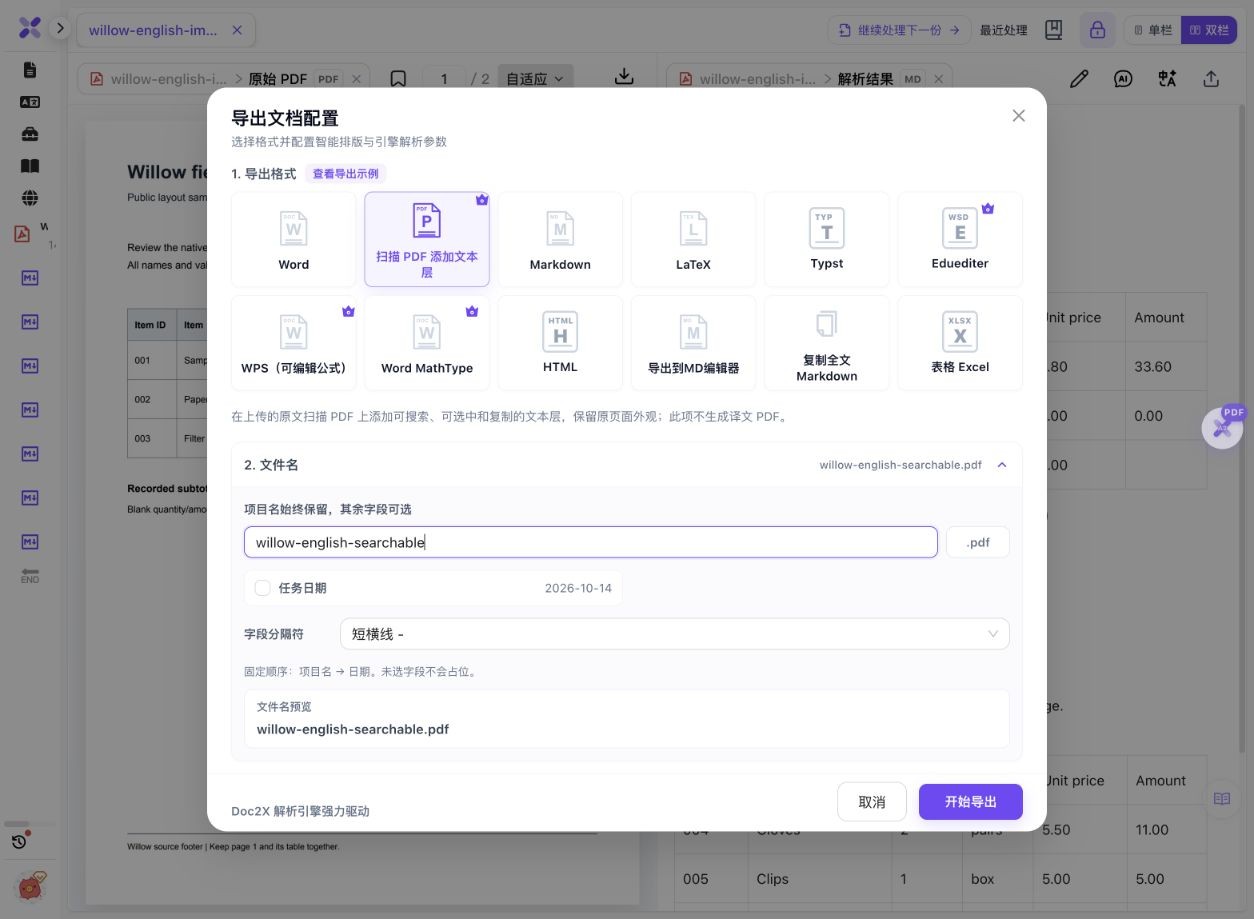This screenshot has height=919, width=1254.
Task: Switch to 单栏 single-column view
Action: pos(1153,30)
